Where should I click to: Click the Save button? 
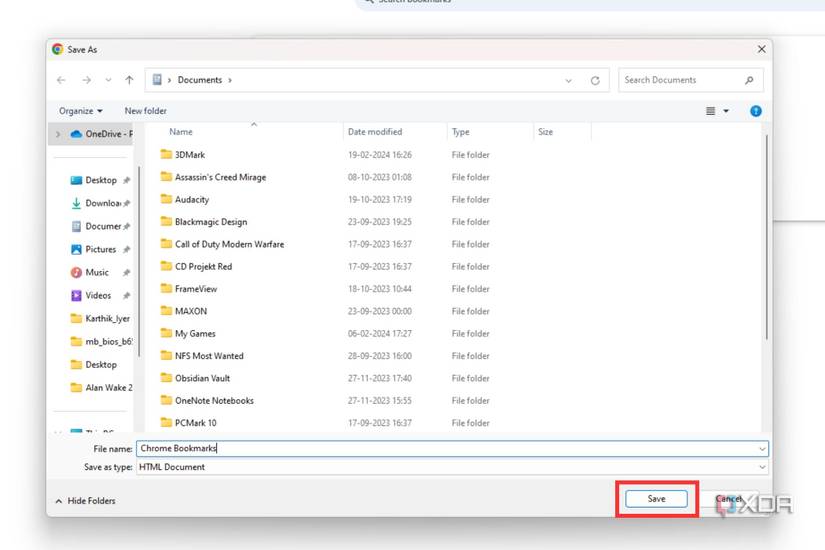tap(656, 499)
